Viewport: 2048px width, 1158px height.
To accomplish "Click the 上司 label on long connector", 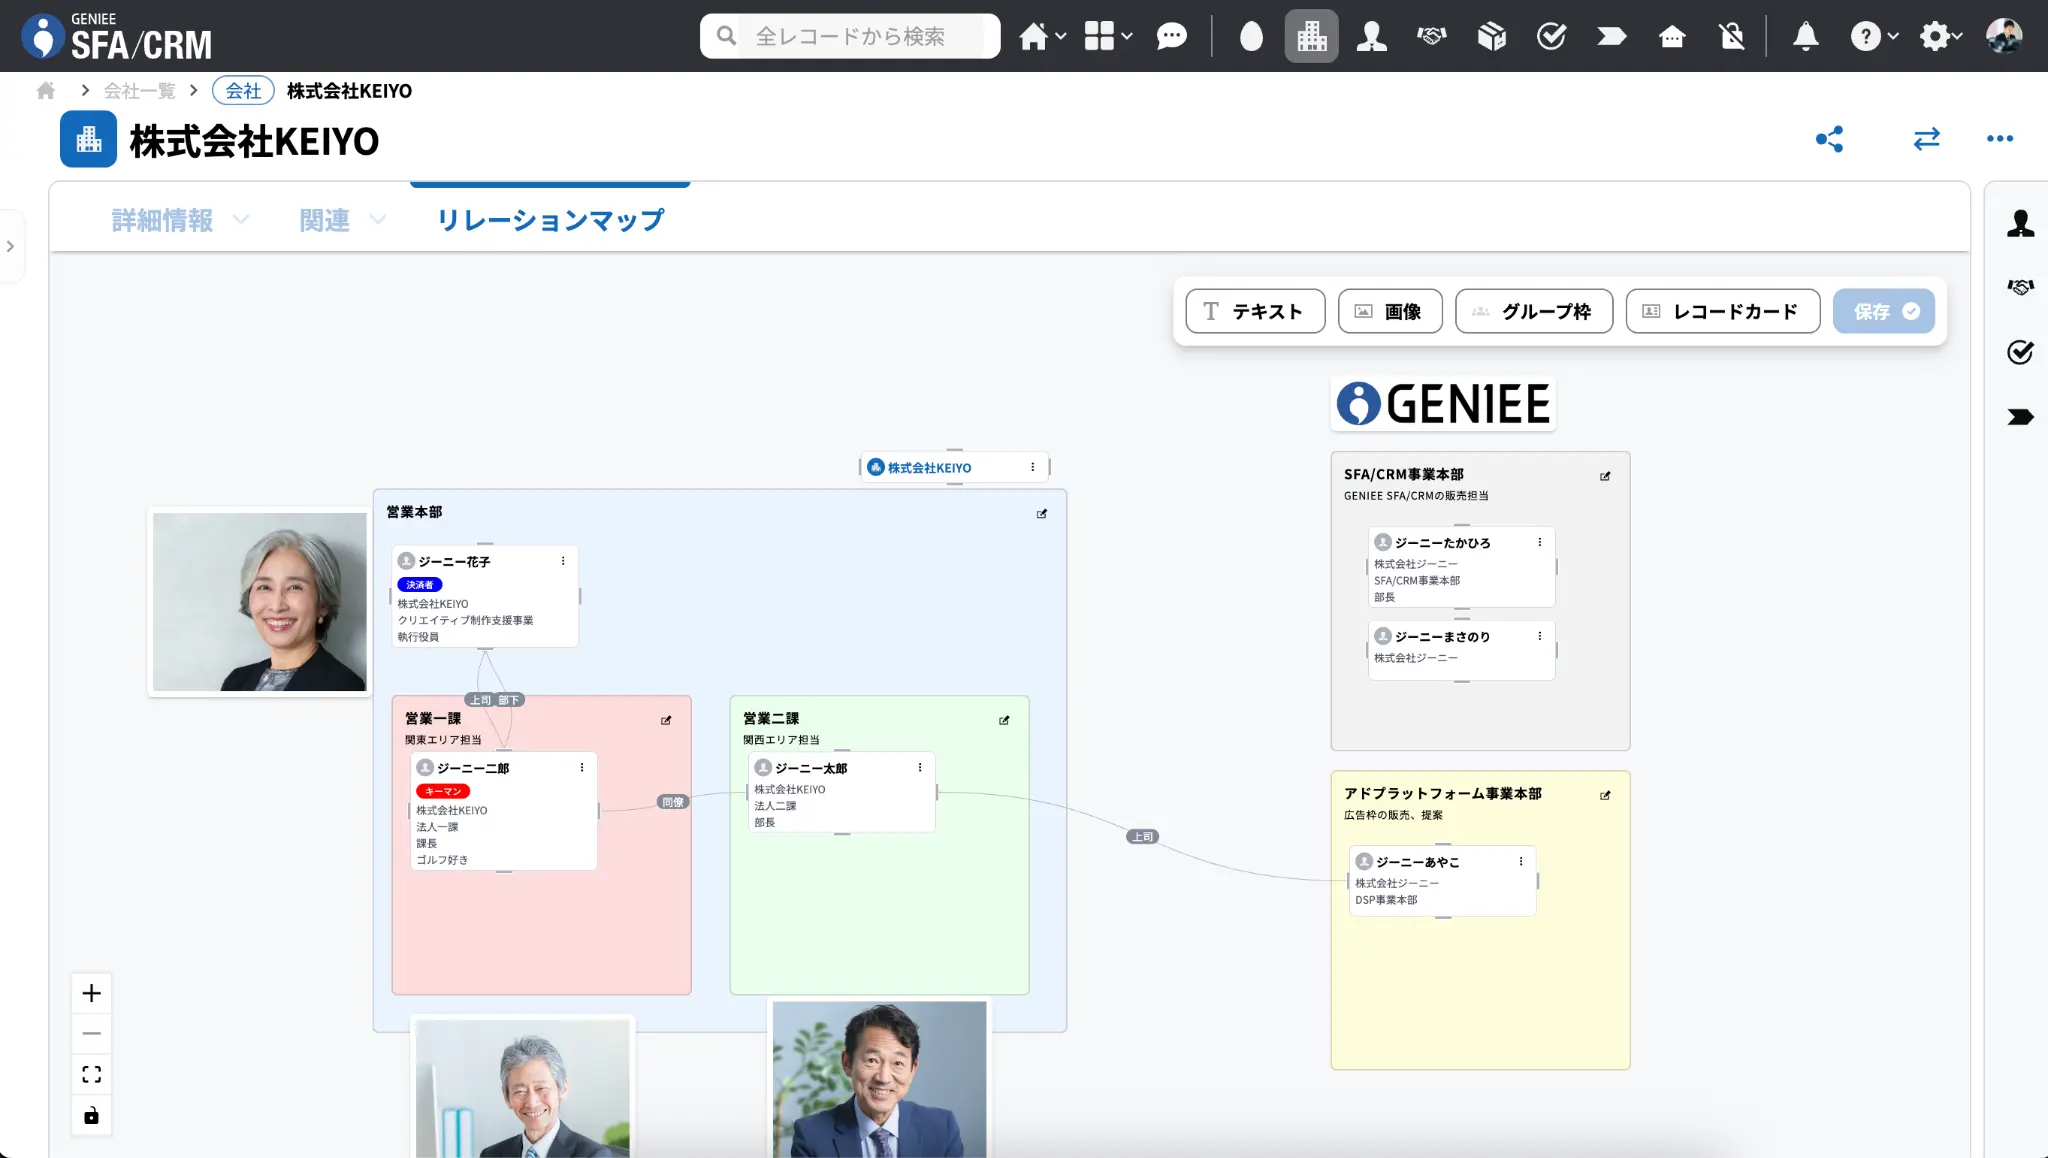I will click(1142, 836).
